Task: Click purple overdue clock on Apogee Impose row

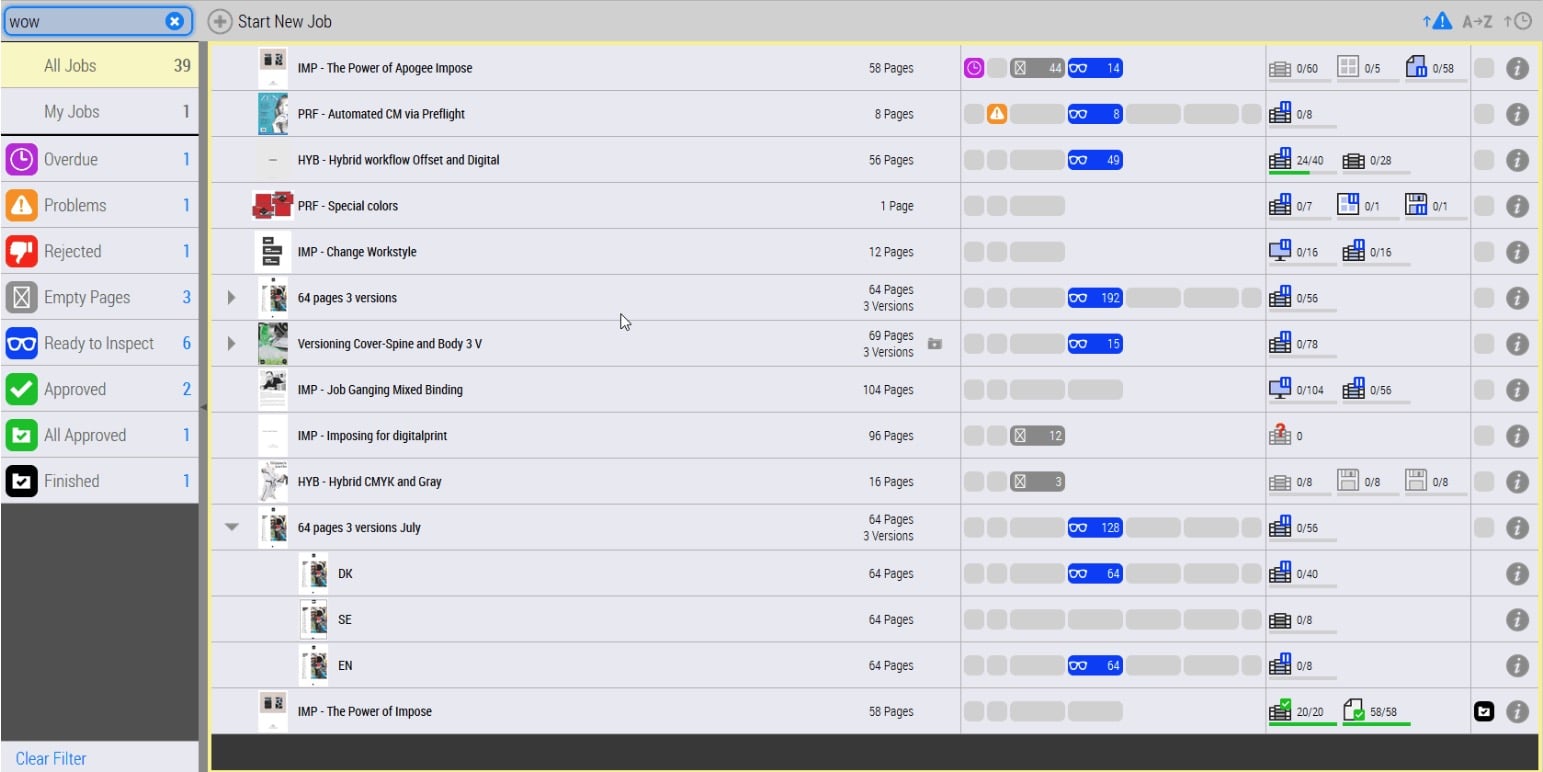Action: click(973, 68)
